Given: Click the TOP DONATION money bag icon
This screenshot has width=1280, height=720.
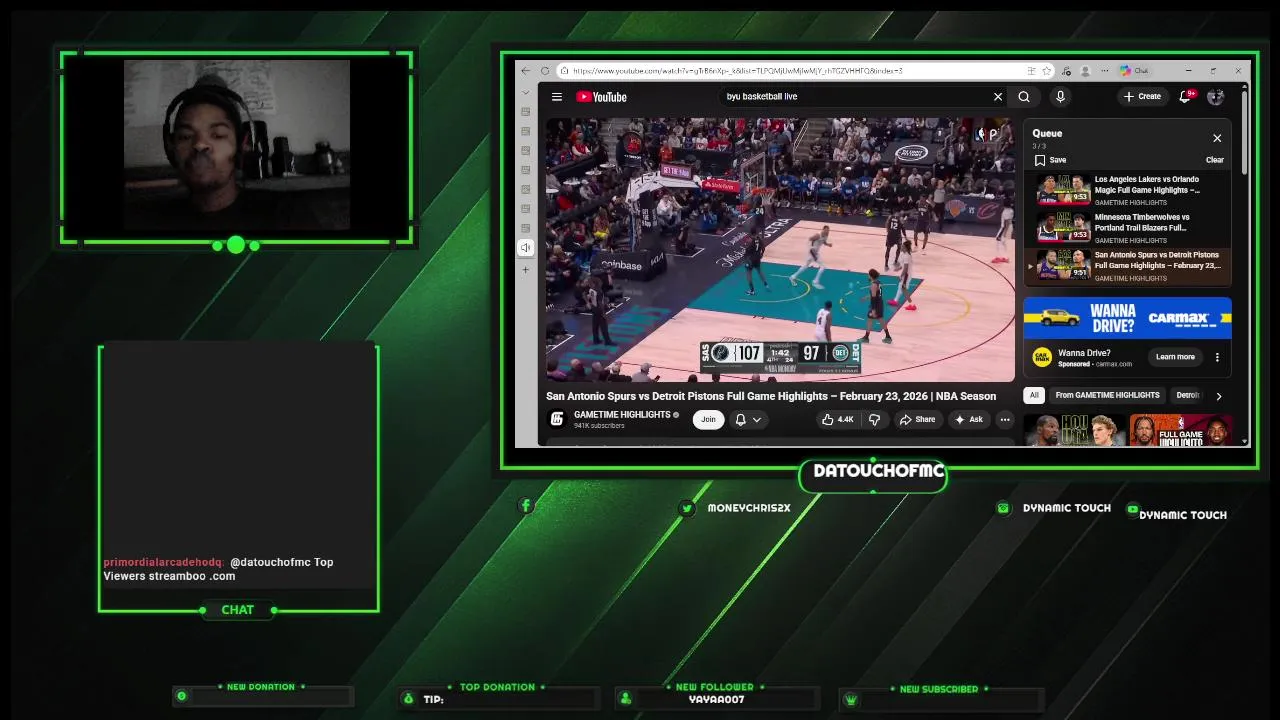Looking at the screenshot, I should 408,699.
